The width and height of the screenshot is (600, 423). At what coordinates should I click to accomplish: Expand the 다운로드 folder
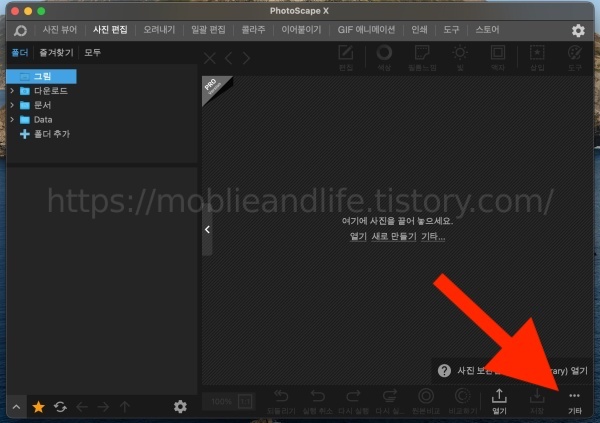point(12,91)
